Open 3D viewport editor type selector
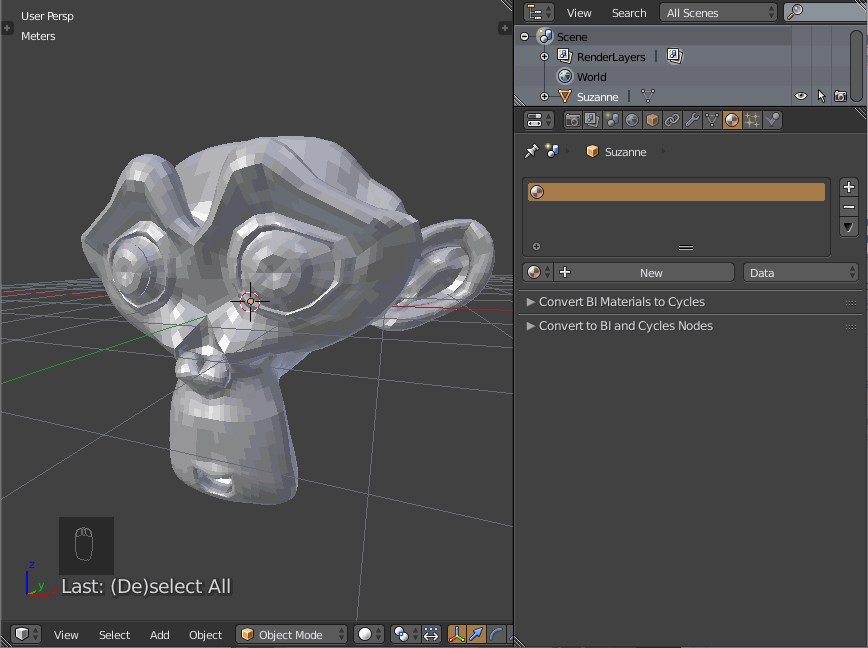Image resolution: width=868 pixels, height=648 pixels. [25, 634]
